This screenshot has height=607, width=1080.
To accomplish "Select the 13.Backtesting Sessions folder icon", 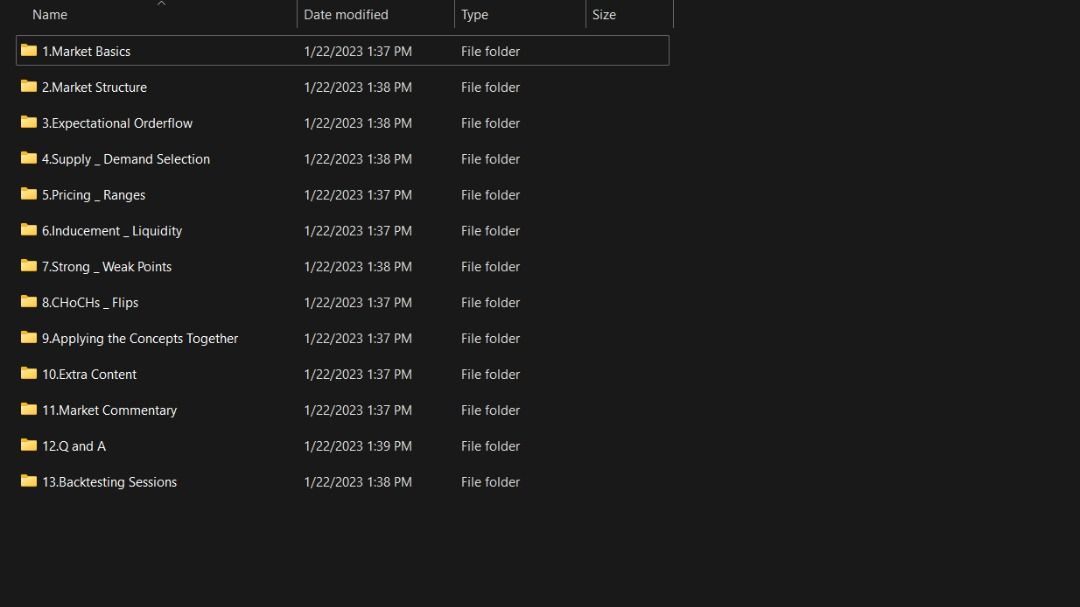I will pos(29,482).
